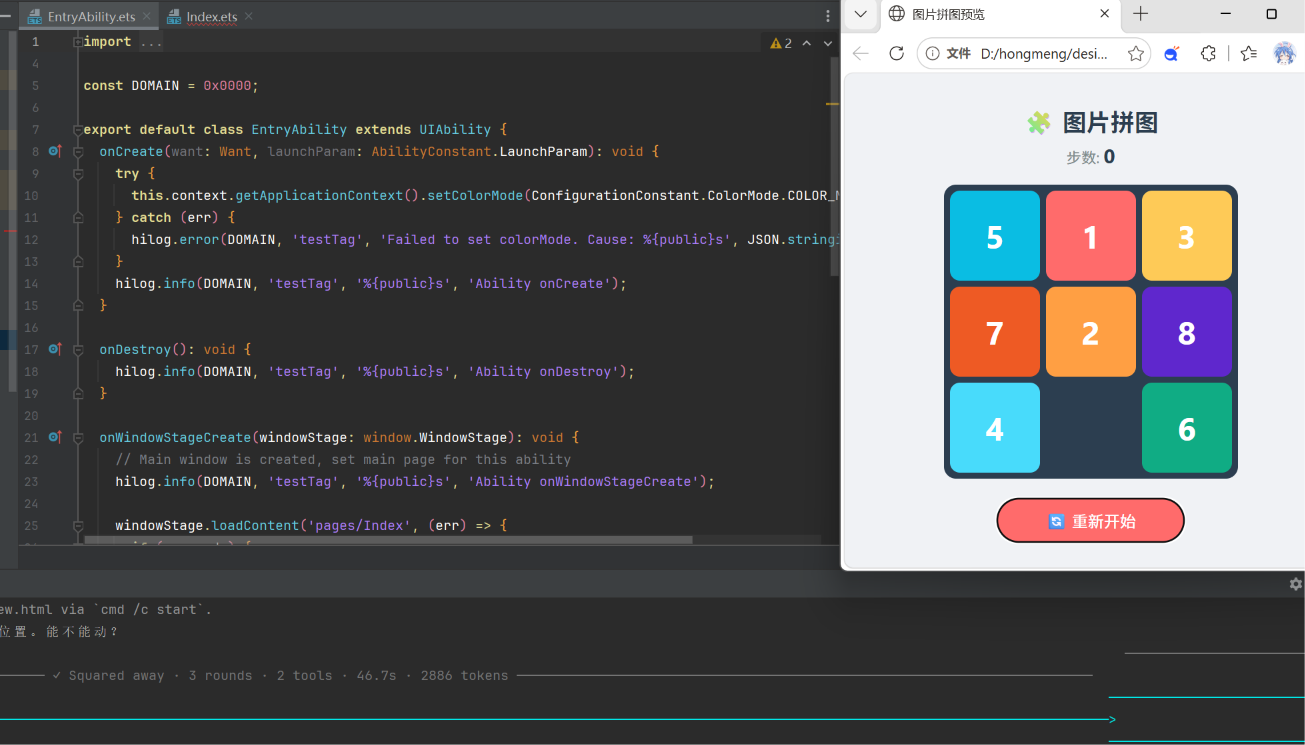Go to next highlighted problem arrow
The image size is (1305, 745).
pos(827,43)
